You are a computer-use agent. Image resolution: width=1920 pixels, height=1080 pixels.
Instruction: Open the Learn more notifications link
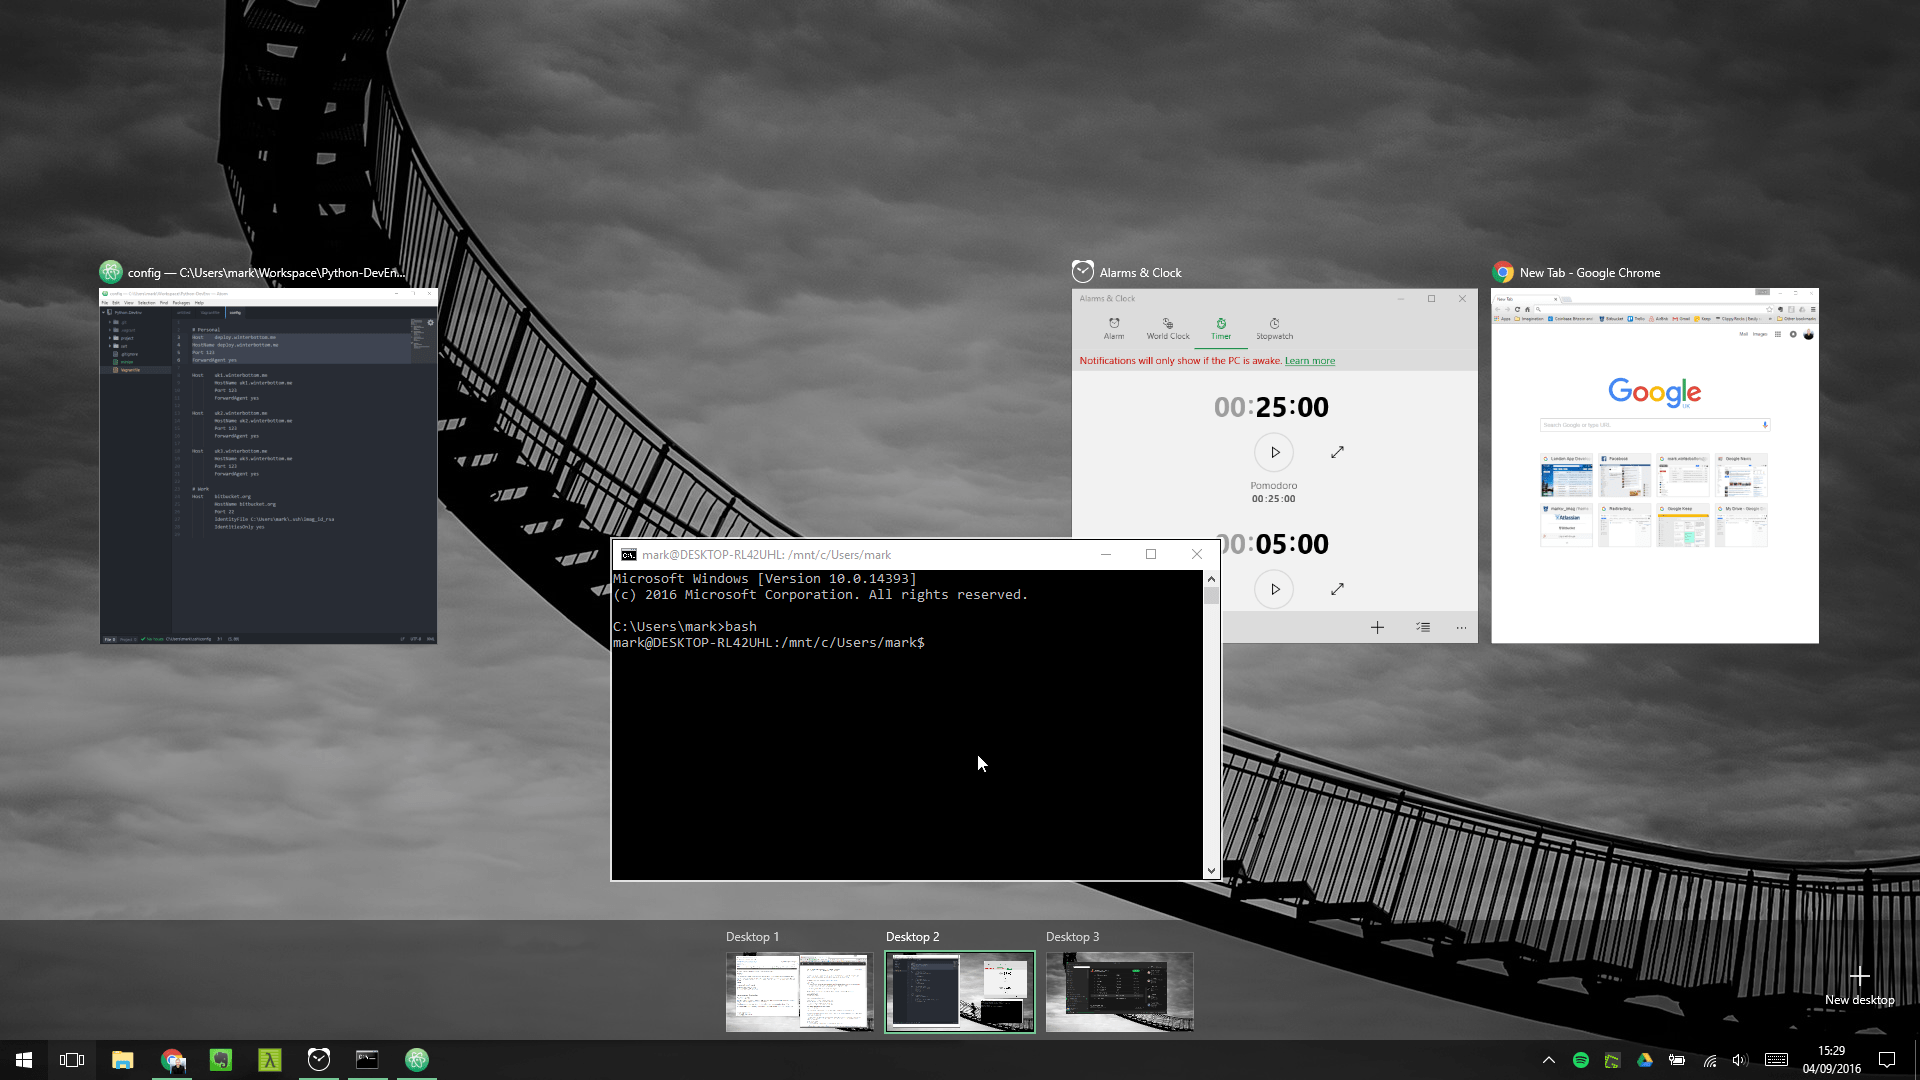click(1309, 361)
